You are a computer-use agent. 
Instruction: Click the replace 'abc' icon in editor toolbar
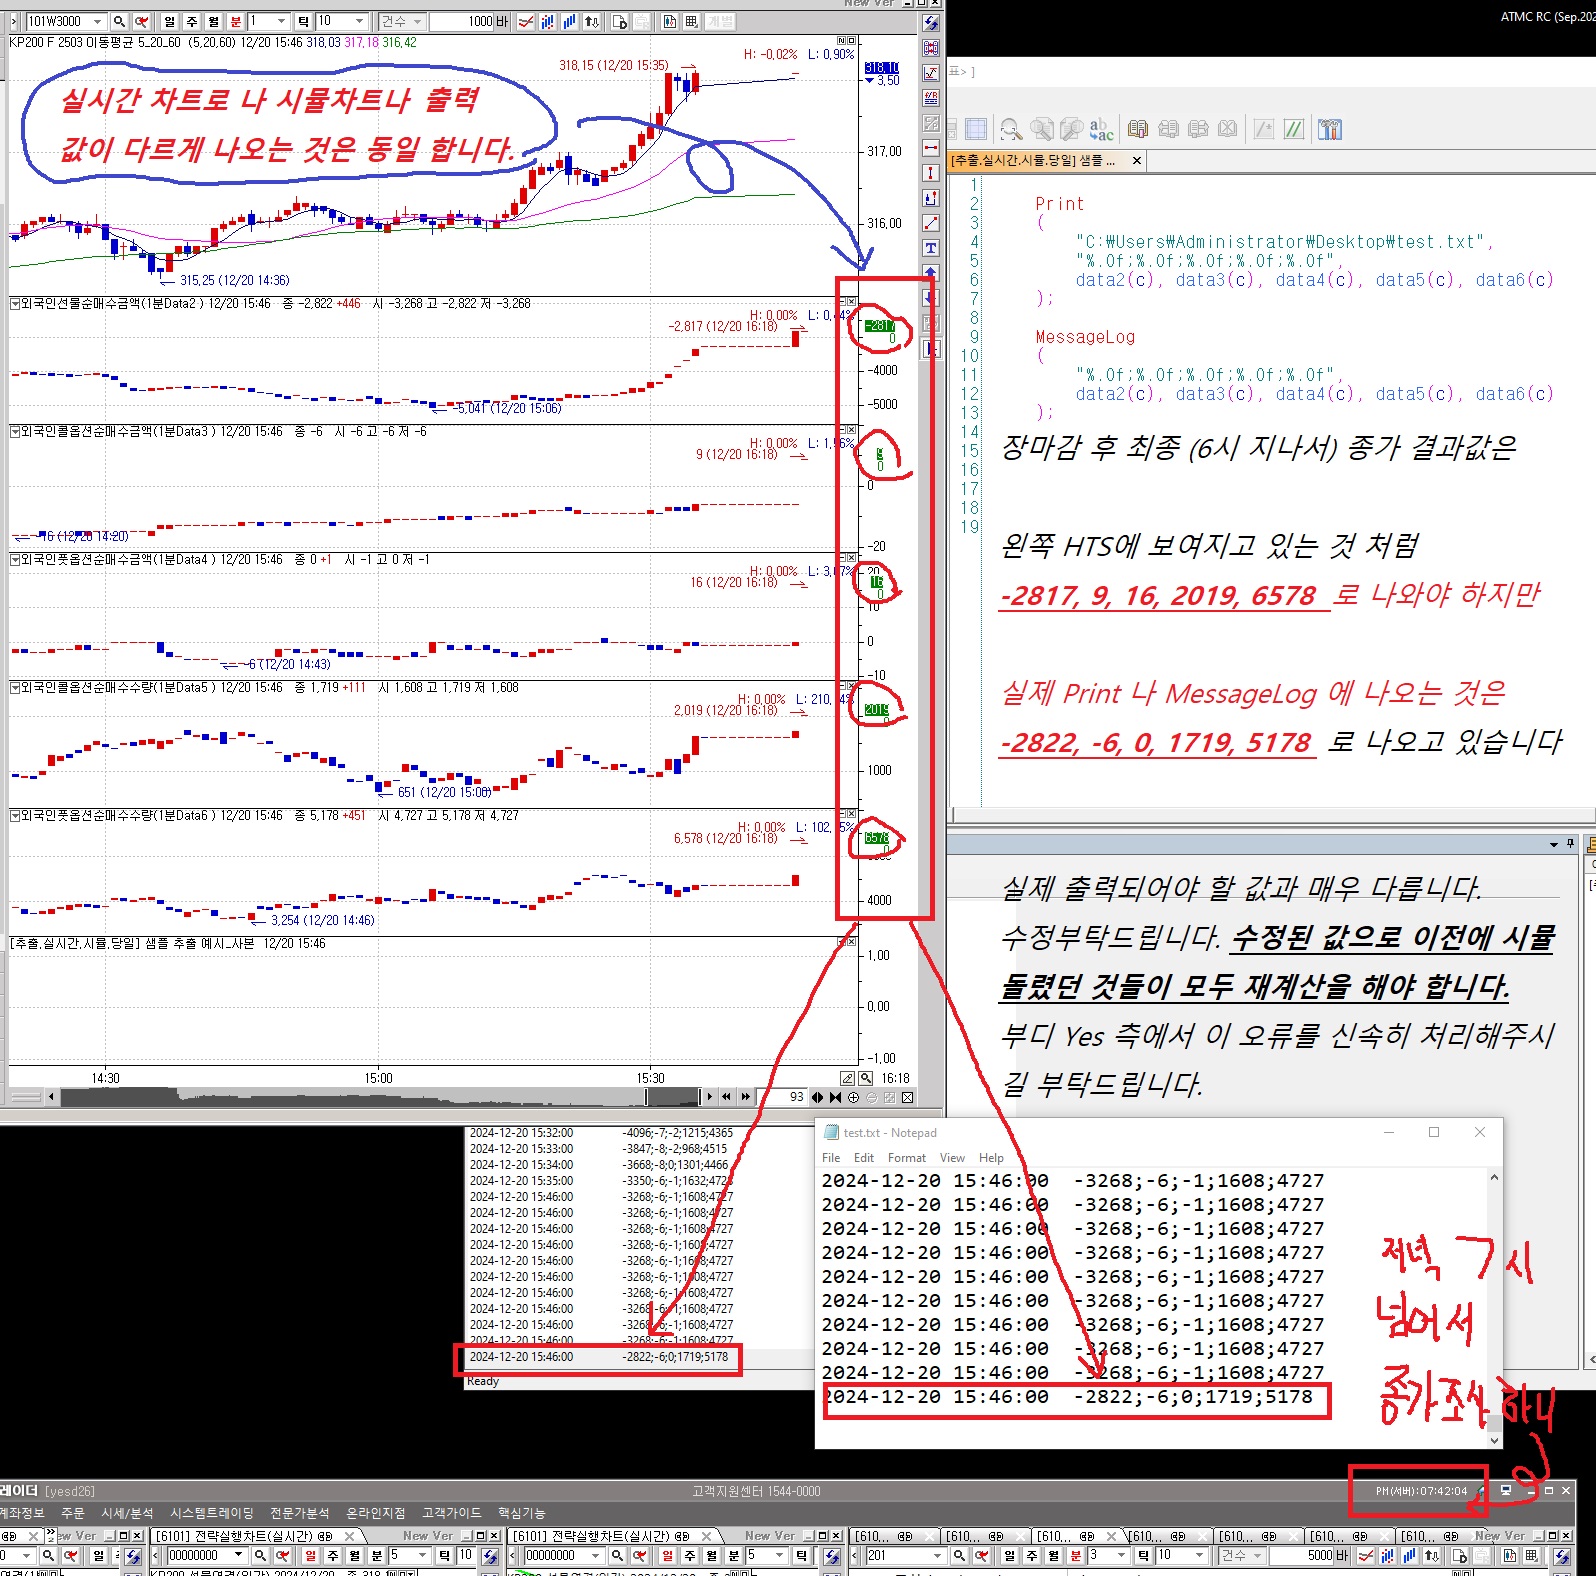[x=1101, y=129]
